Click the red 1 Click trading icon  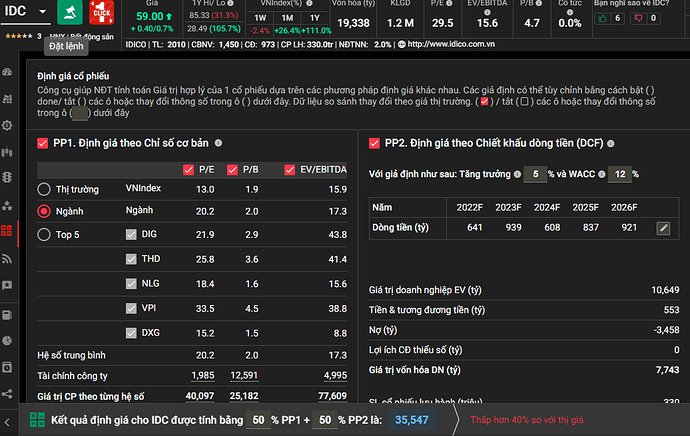click(x=101, y=13)
